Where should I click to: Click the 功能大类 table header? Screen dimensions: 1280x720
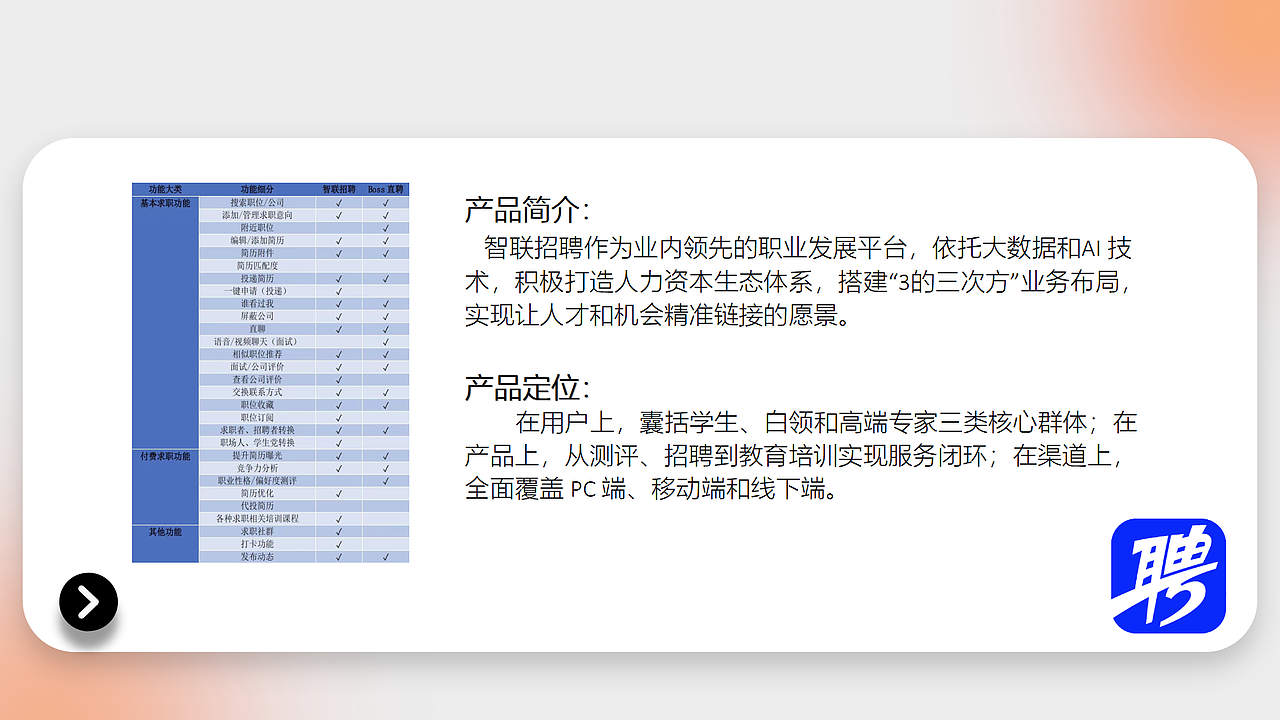(165, 189)
